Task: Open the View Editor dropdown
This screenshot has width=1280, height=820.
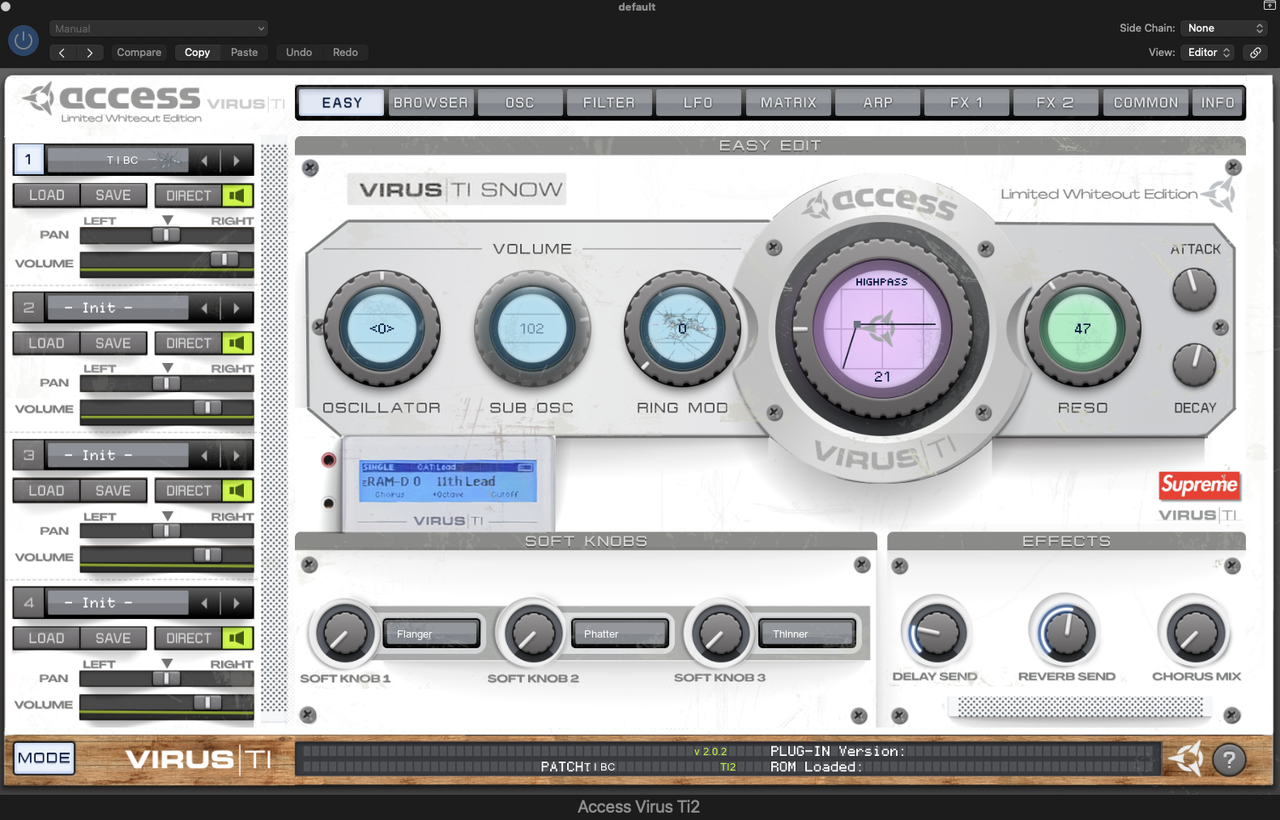Action: [x=1208, y=52]
